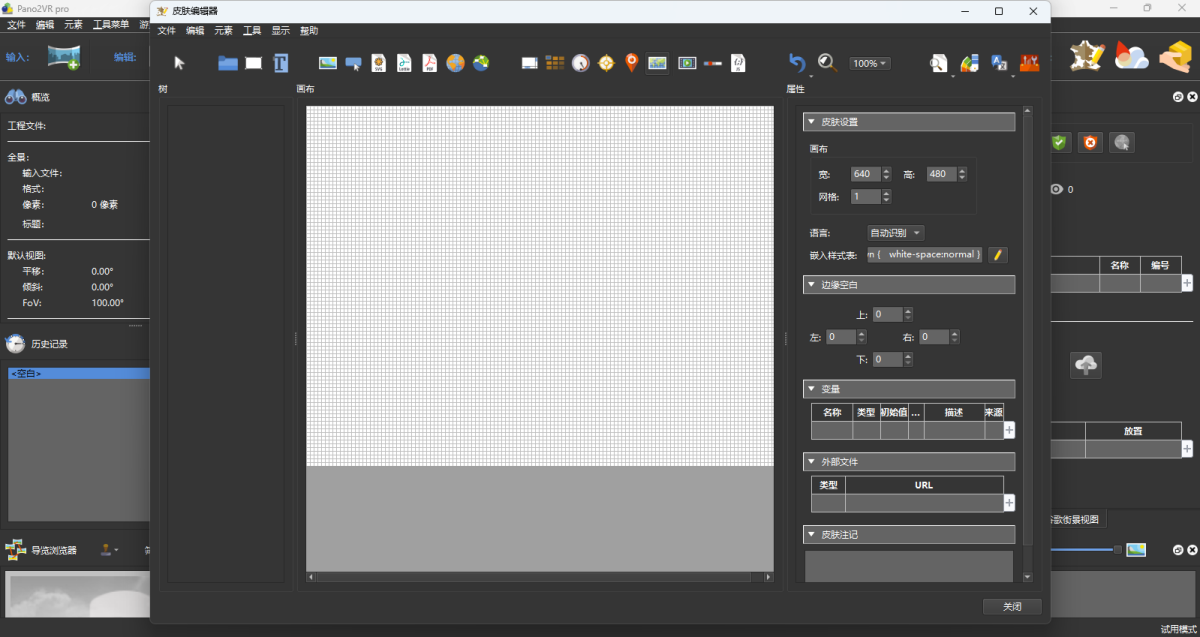Add a seekbar element
Viewport: 1200px width, 637px height.
[712, 63]
